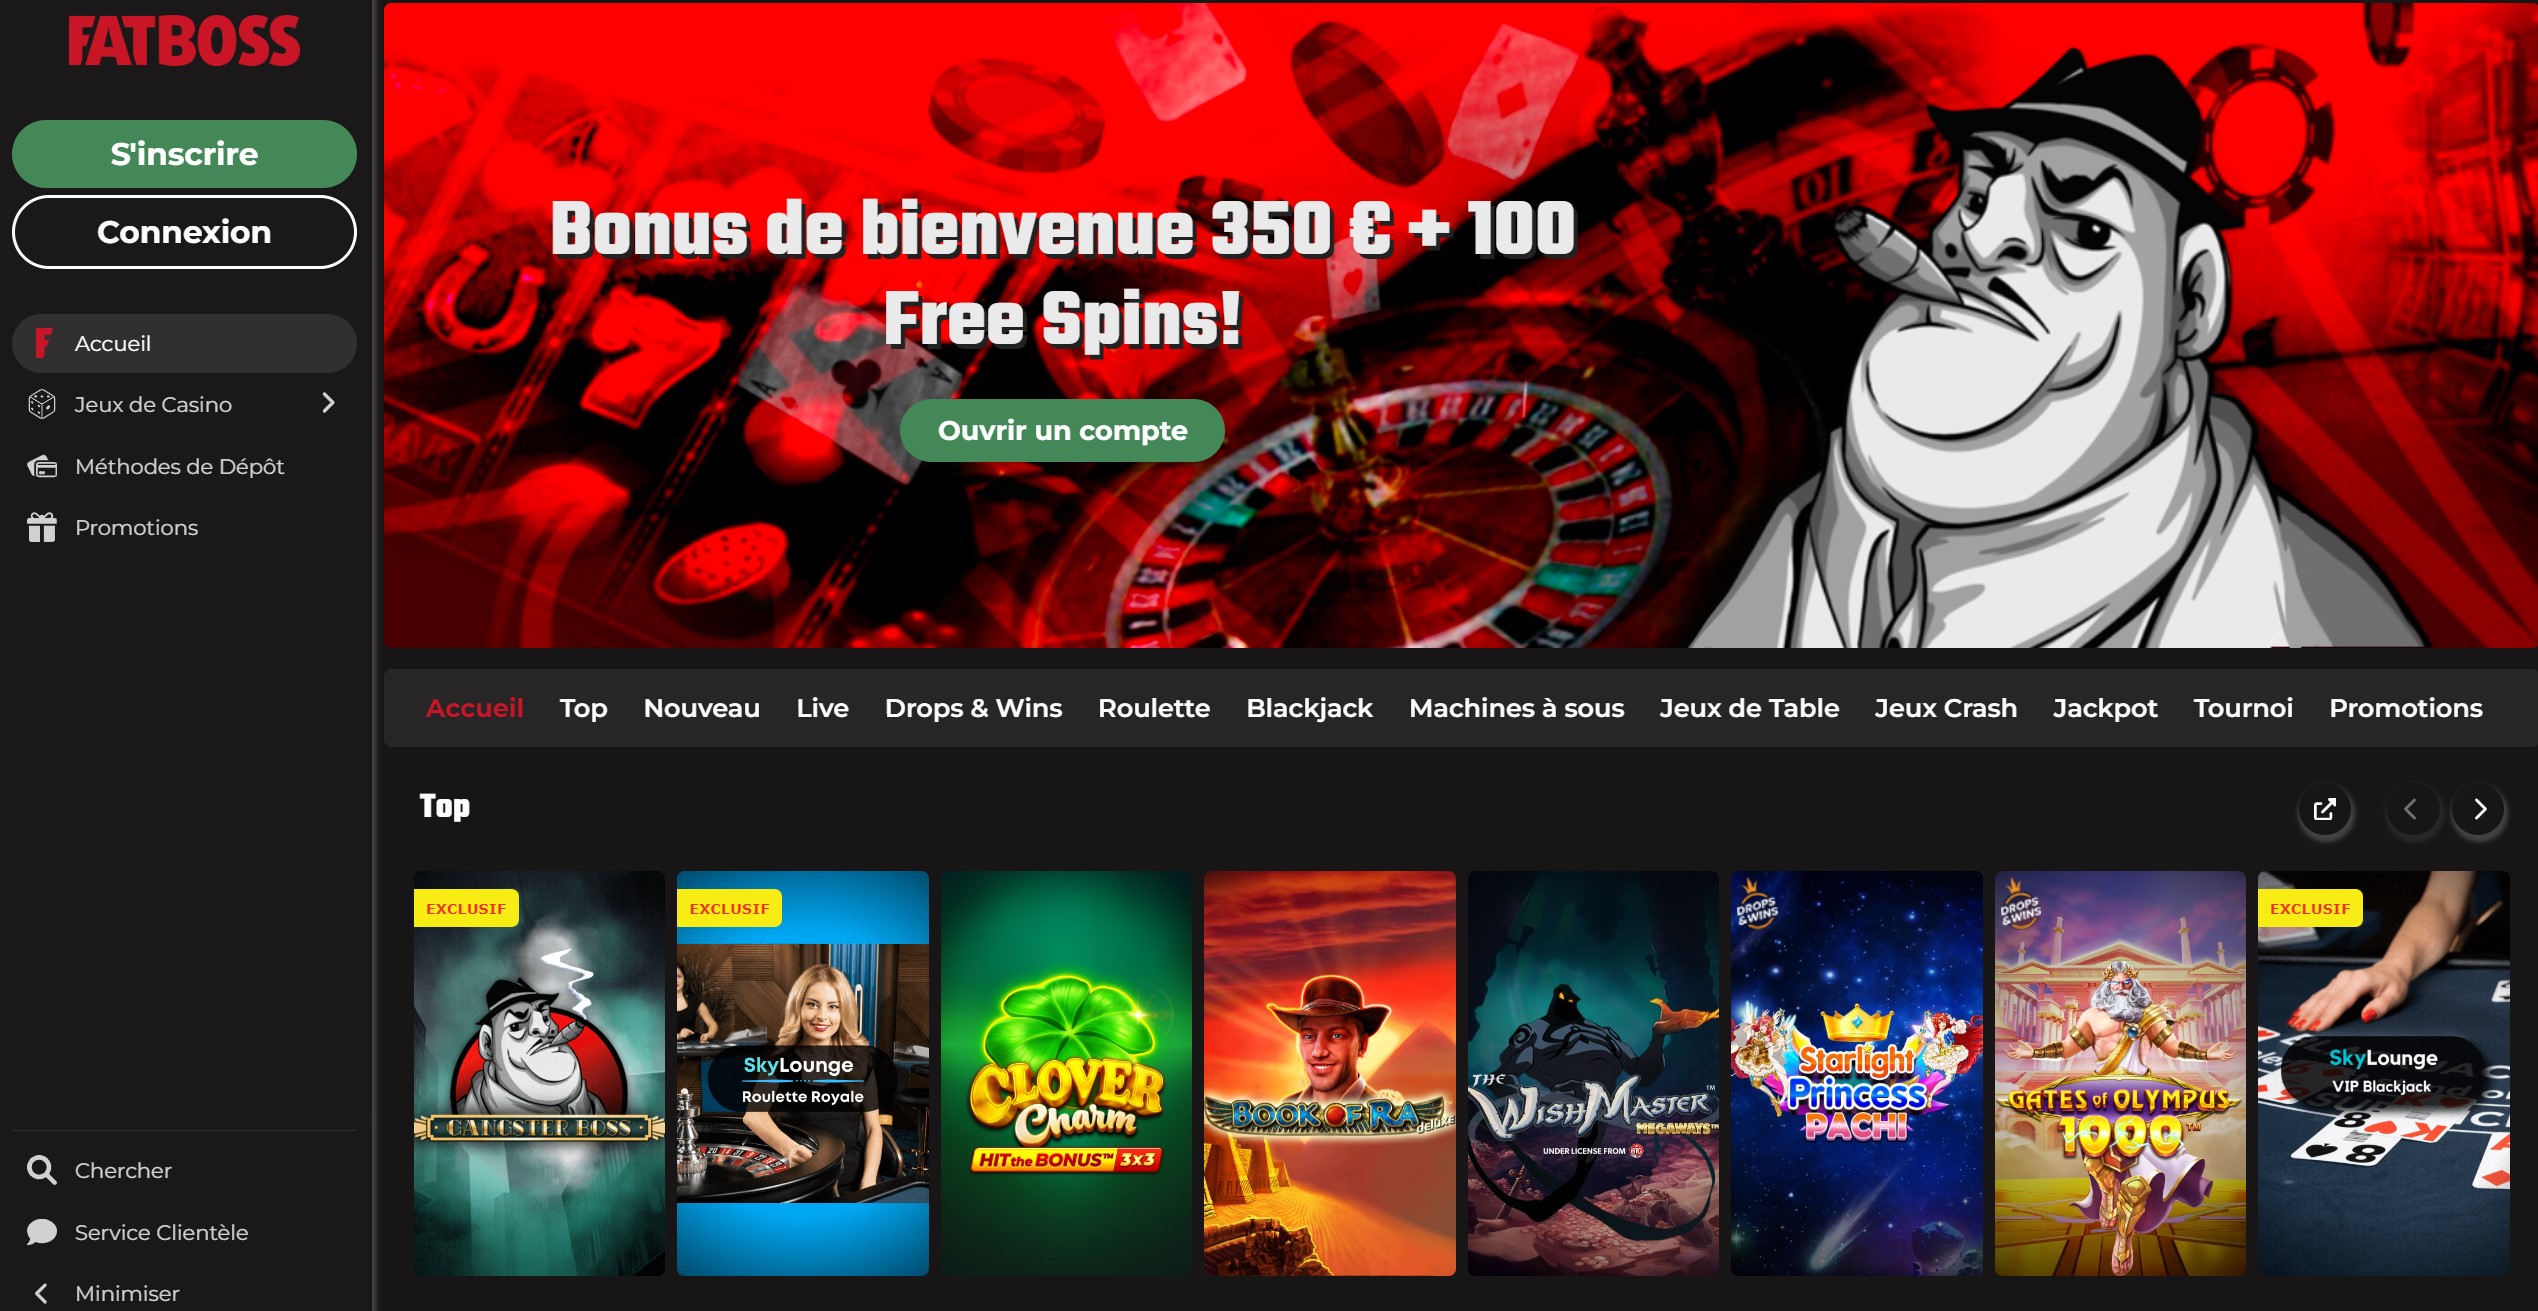Image resolution: width=2538 pixels, height=1311 pixels.
Task: Click the Service Clientèle chat bubble icon
Action: coord(42,1232)
